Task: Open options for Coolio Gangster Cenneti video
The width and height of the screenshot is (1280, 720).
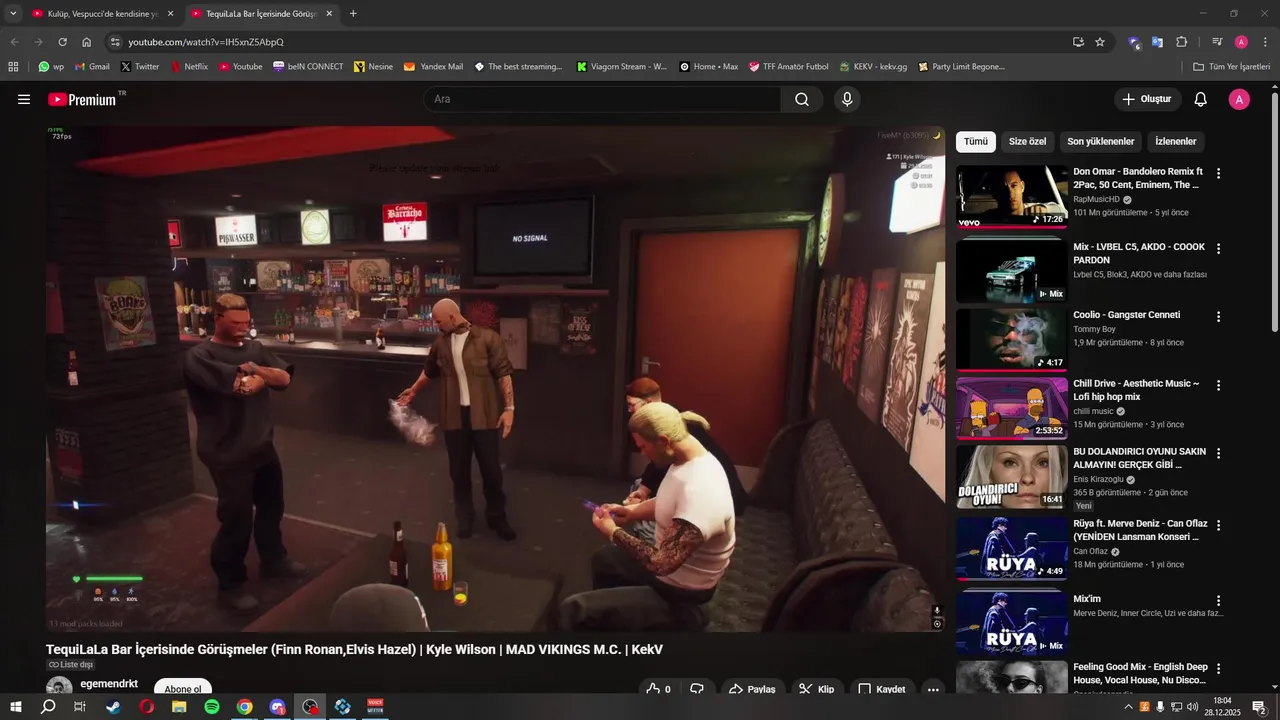Action: tap(1218, 317)
